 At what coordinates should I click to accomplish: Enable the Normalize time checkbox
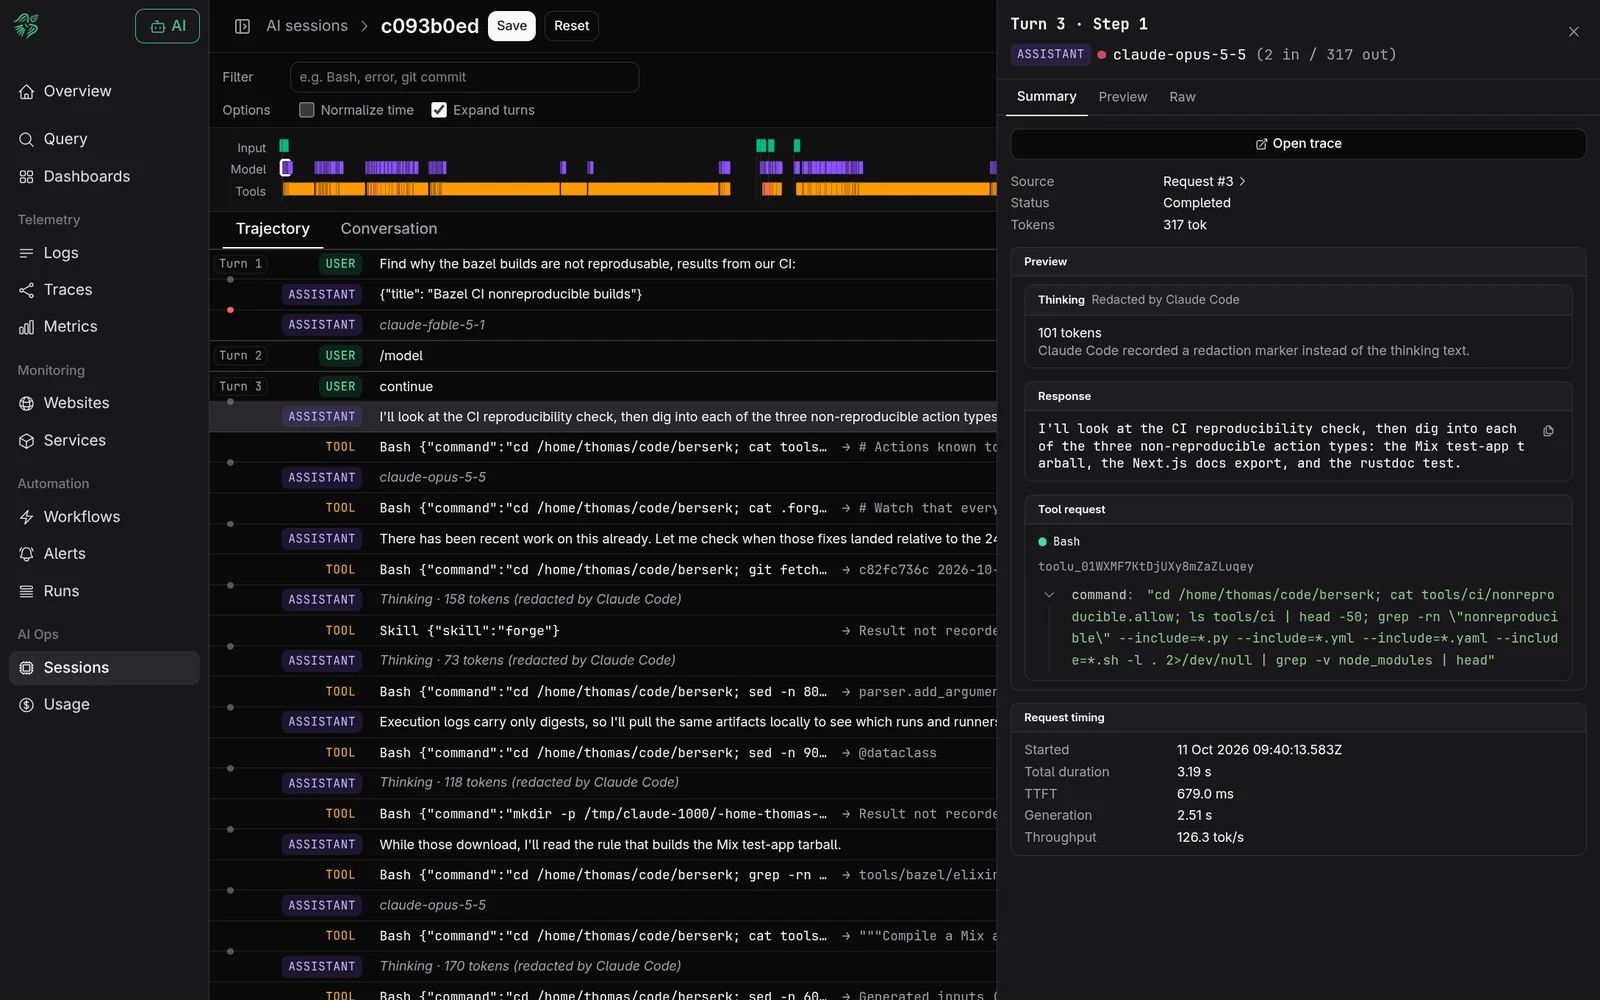click(x=307, y=110)
